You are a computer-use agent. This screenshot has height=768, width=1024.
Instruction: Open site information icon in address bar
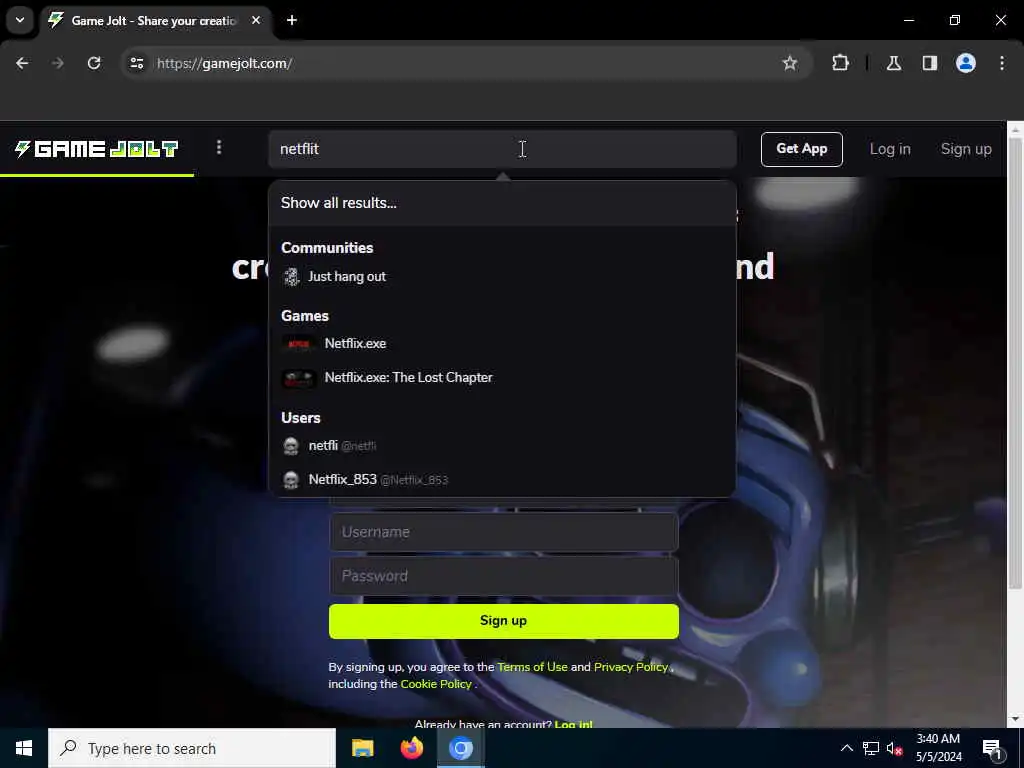[136, 63]
